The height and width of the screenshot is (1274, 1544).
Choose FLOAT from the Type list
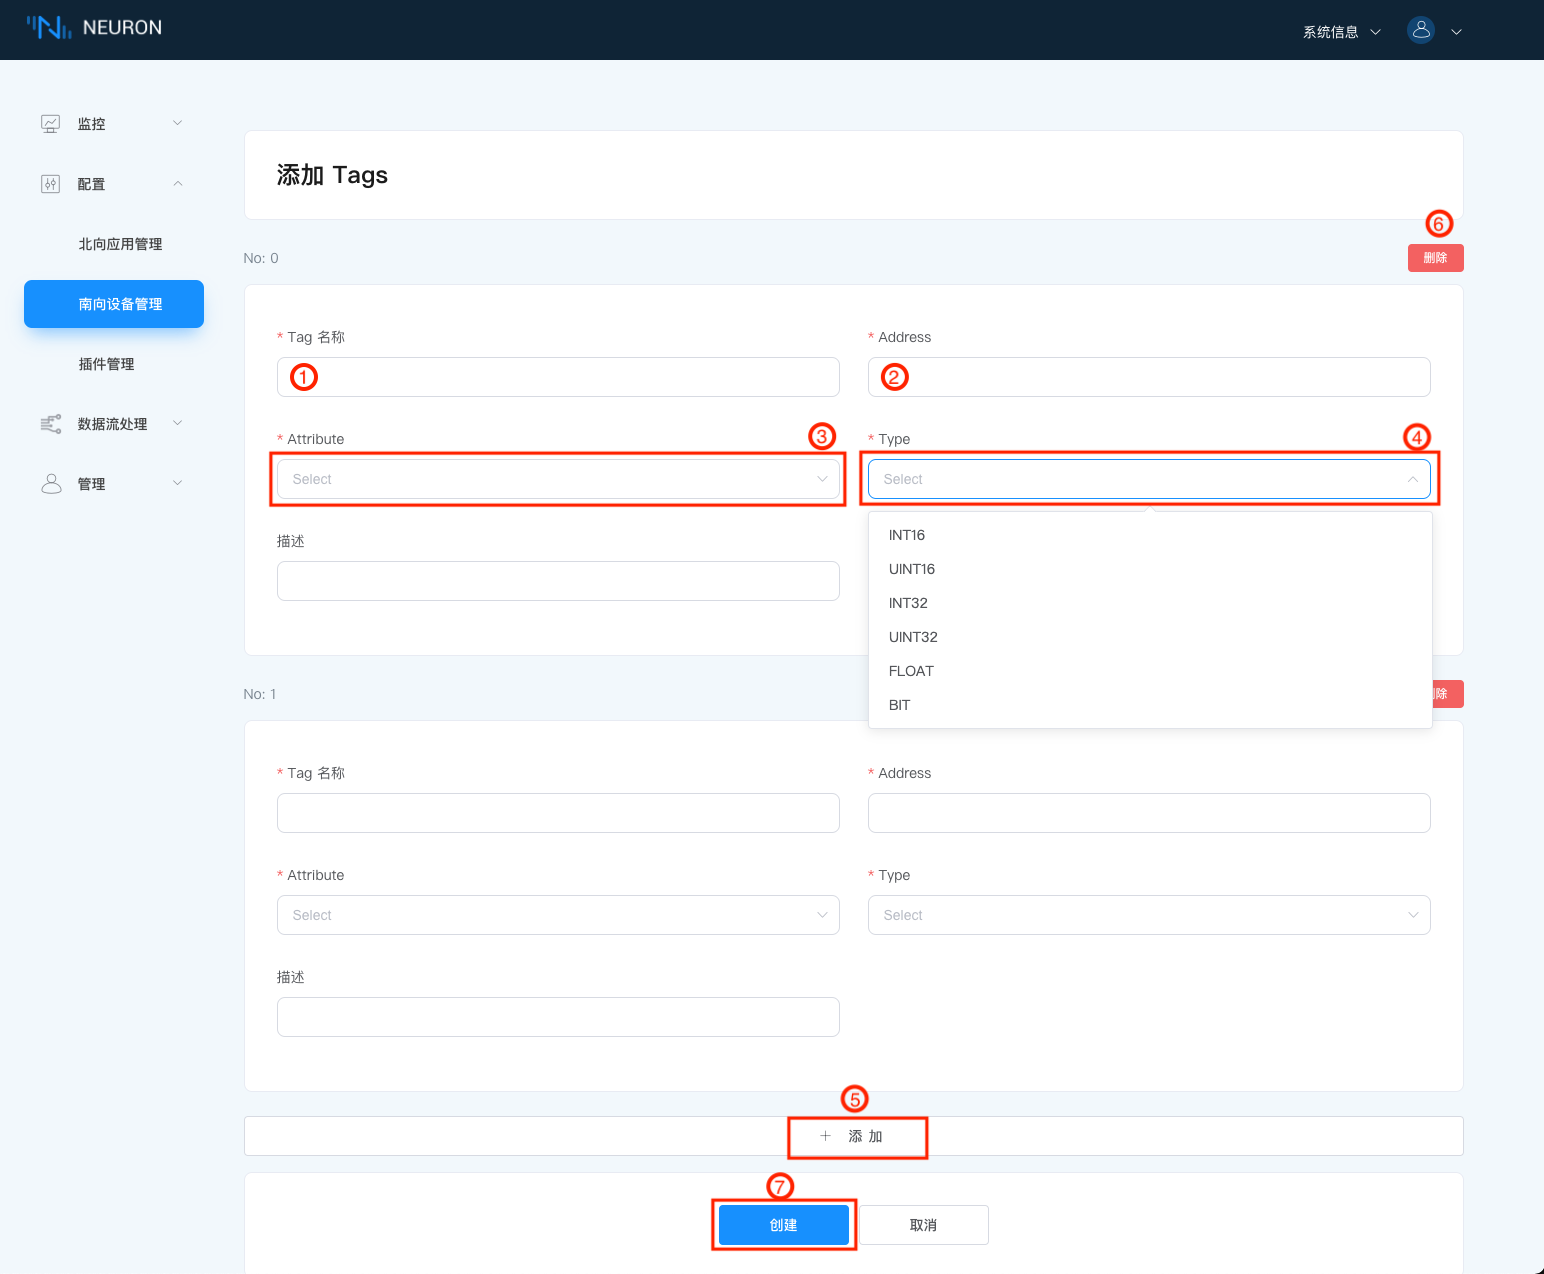(x=1150, y=671)
